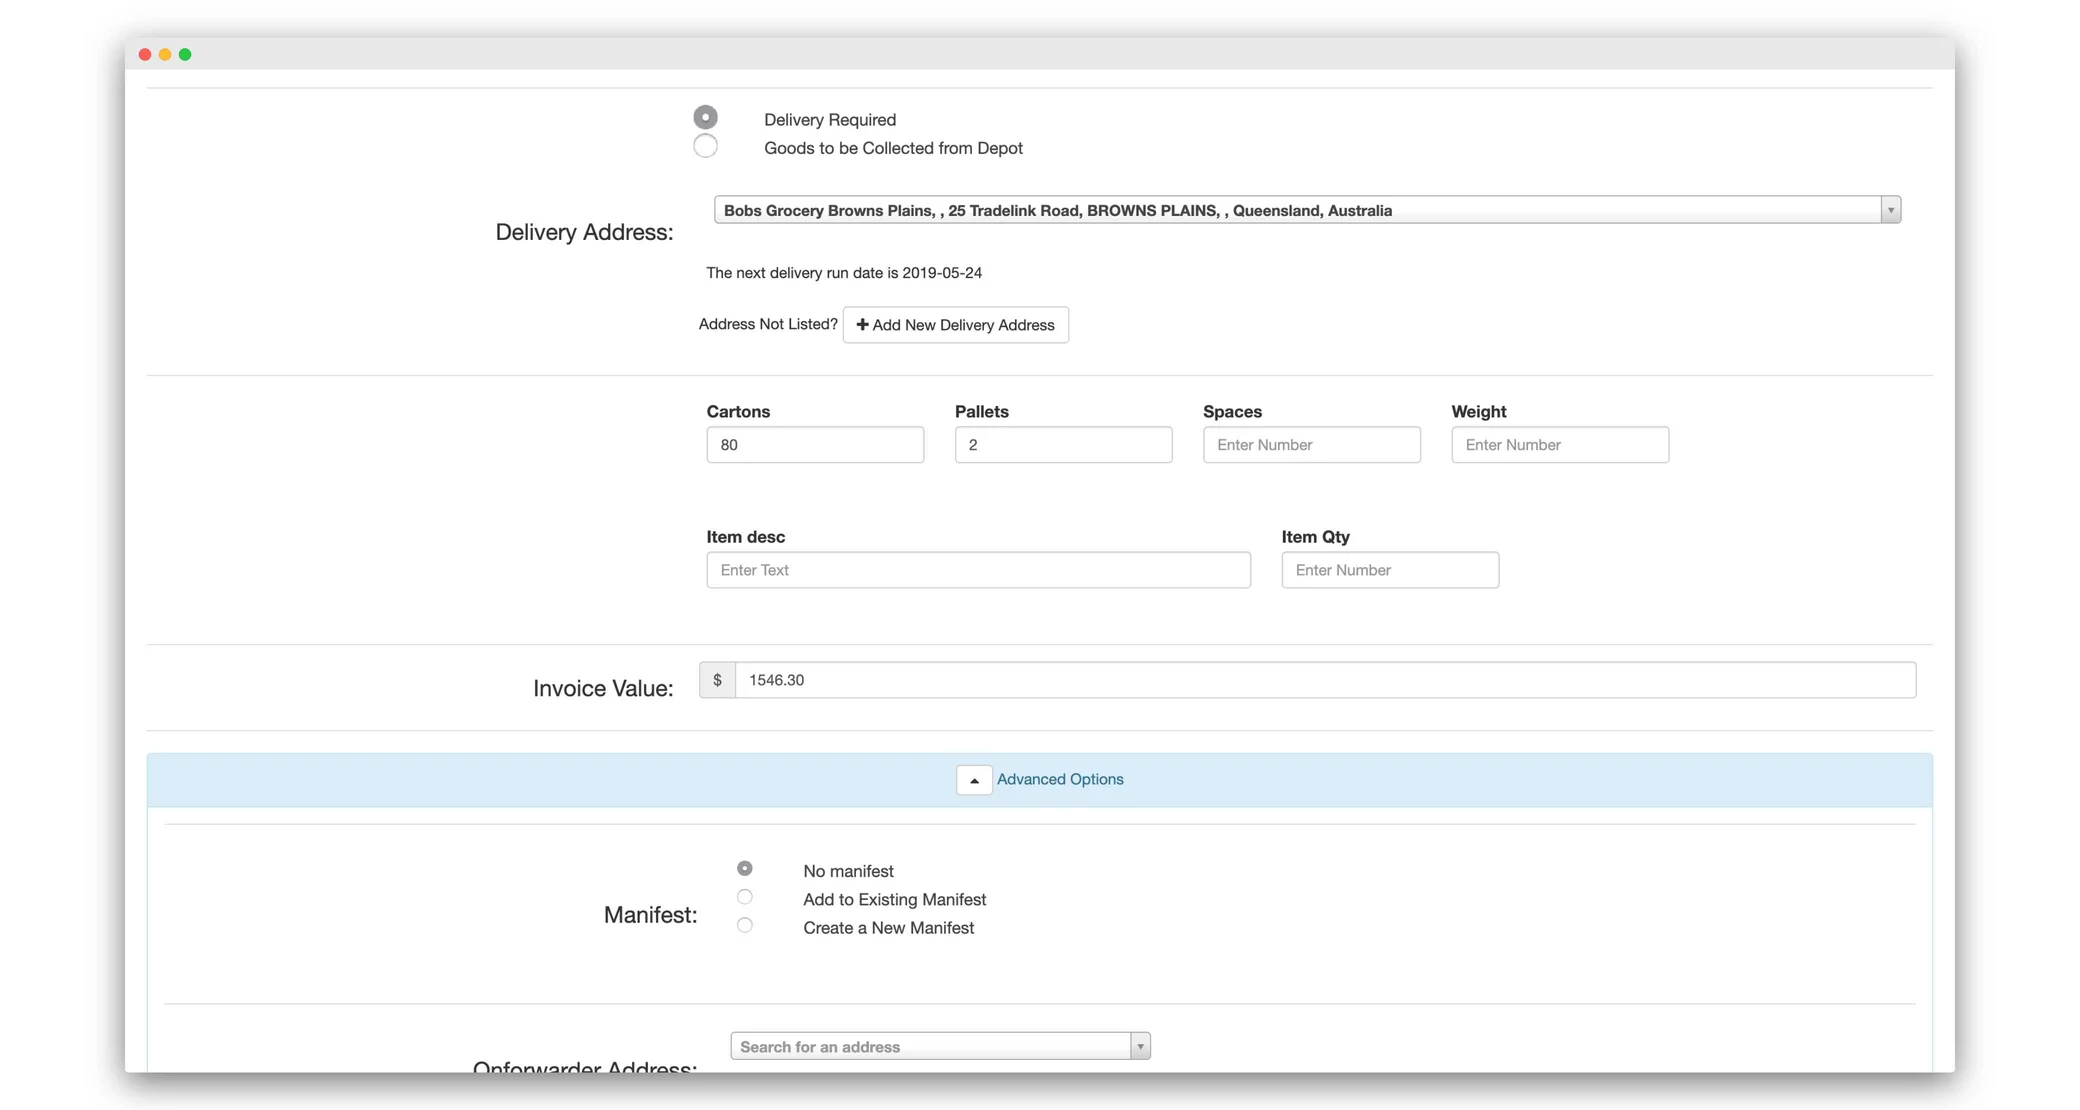
Task: Click the green window zoom button
Action: [x=185, y=54]
